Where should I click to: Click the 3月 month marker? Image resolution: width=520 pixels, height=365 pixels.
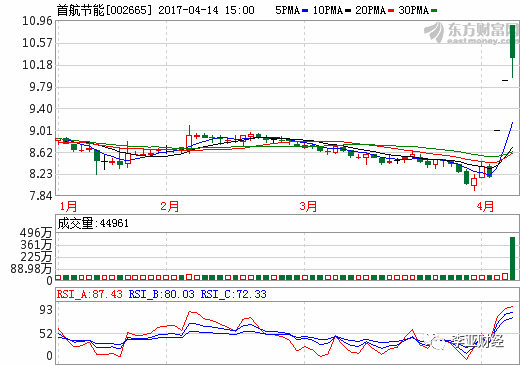coord(308,206)
